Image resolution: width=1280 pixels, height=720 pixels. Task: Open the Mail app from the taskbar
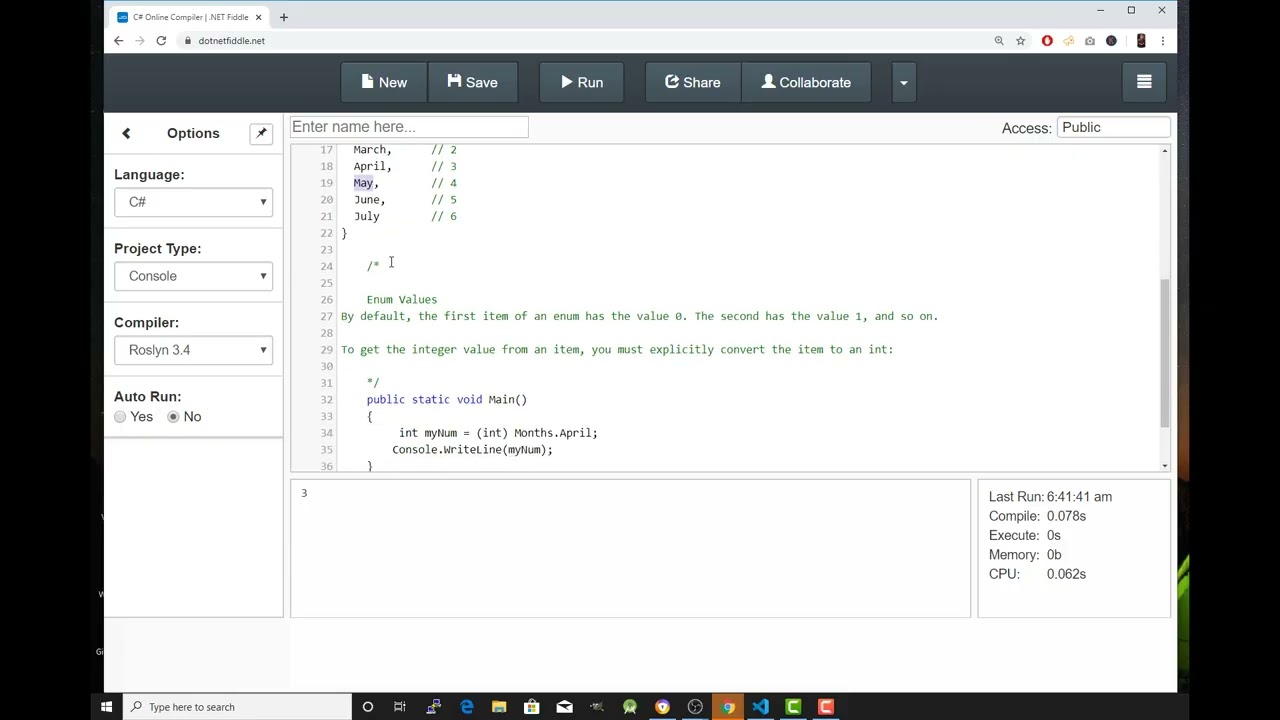pyautogui.click(x=564, y=707)
